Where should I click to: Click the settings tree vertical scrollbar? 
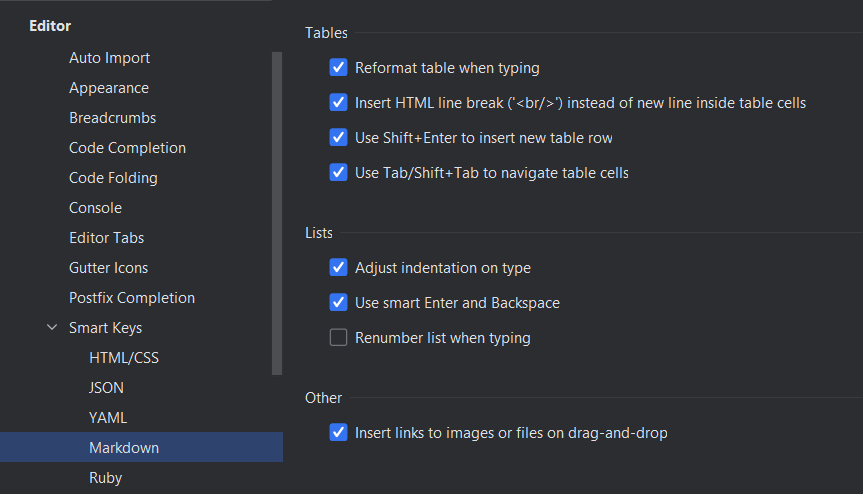[x=277, y=210]
